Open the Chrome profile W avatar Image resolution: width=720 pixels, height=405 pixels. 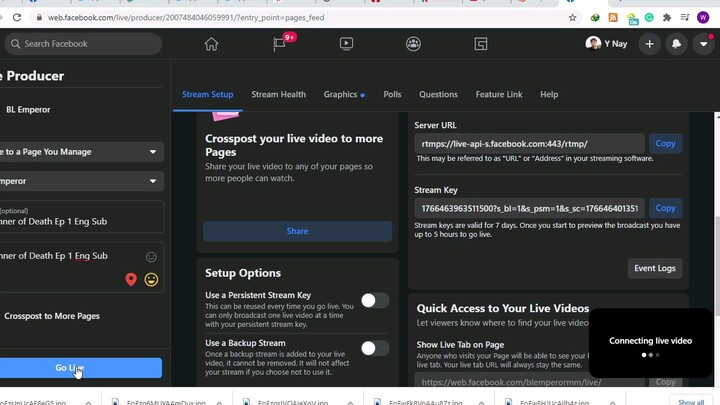703,17
